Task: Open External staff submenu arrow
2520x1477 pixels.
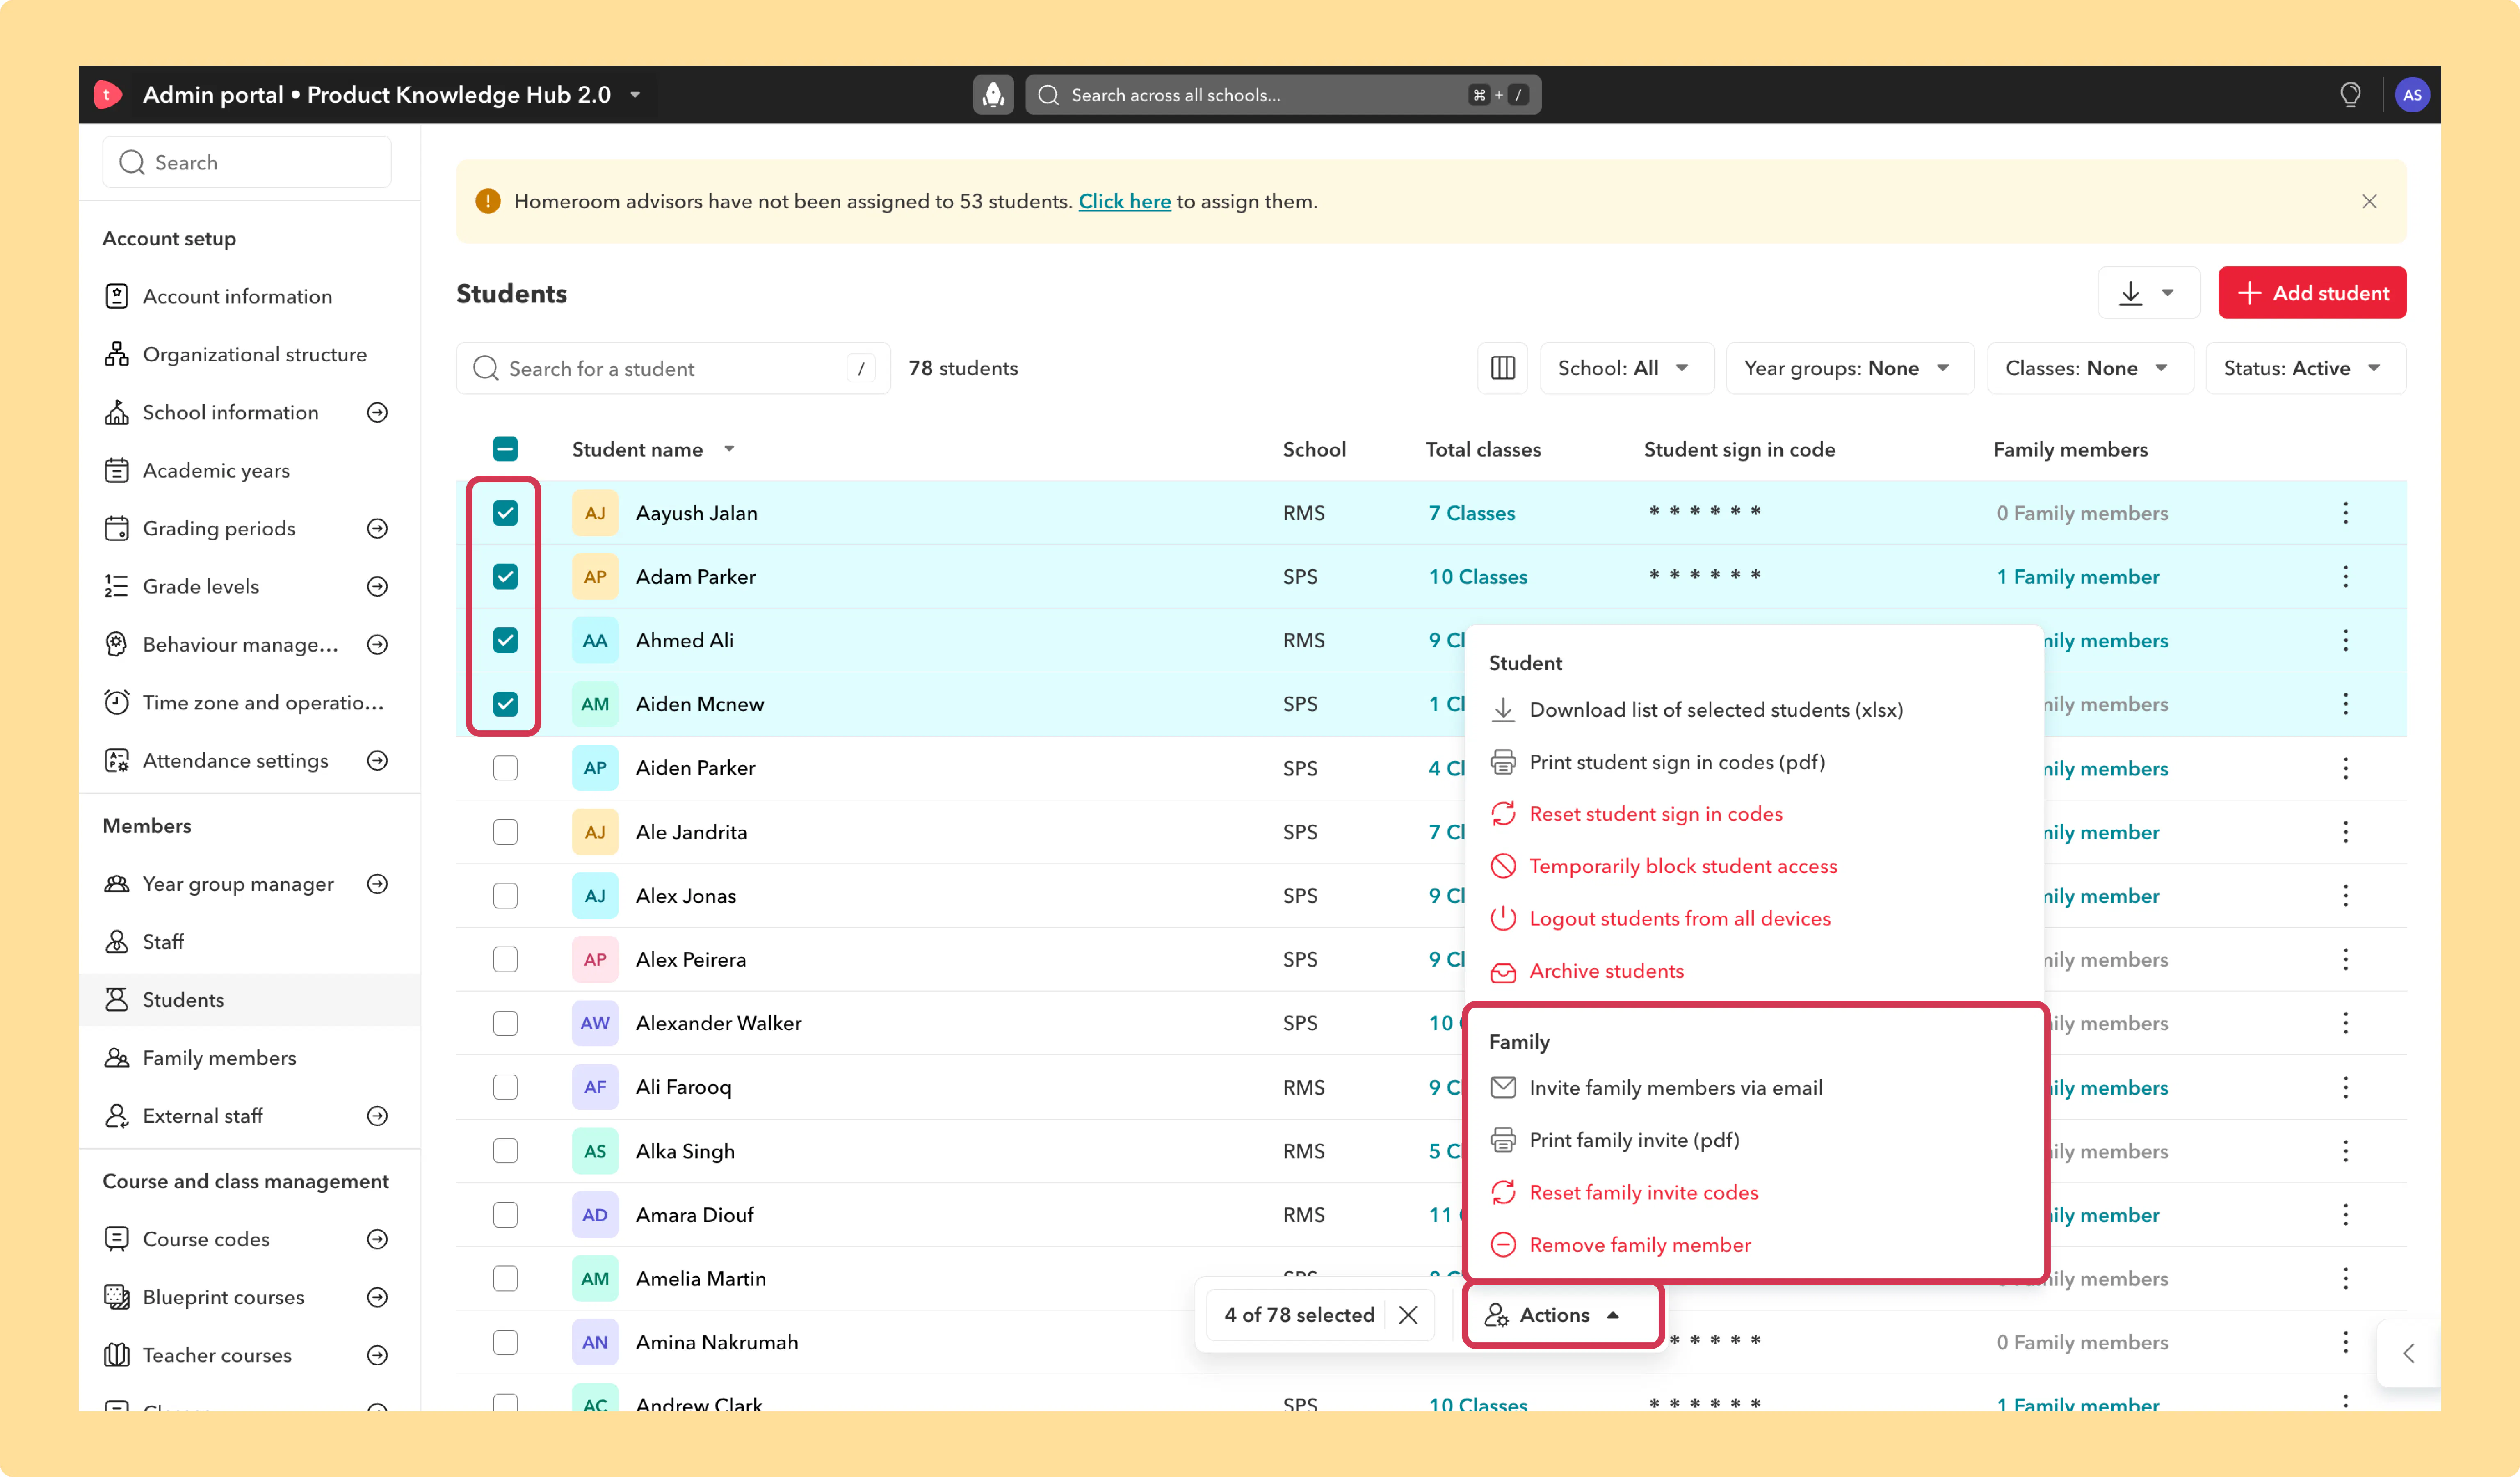Action: click(377, 1116)
